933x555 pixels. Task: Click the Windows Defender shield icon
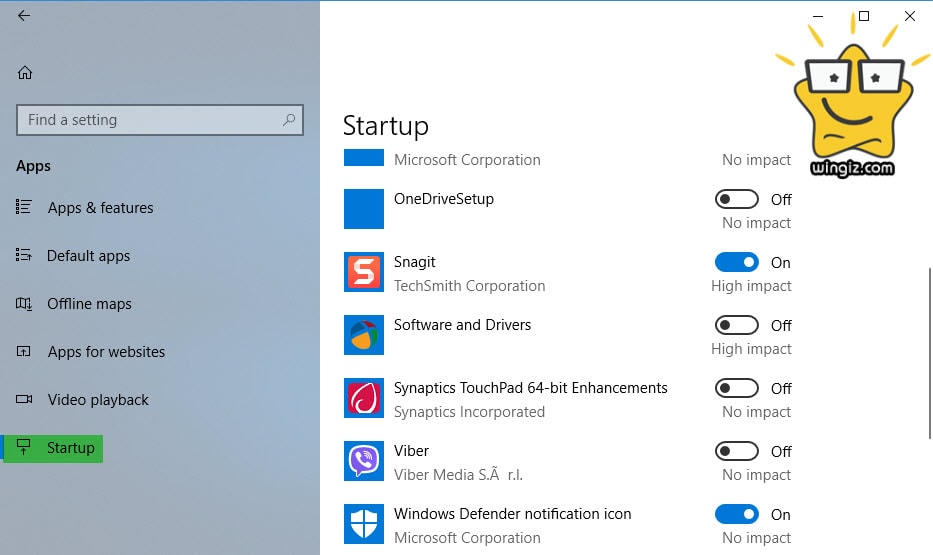point(364,524)
